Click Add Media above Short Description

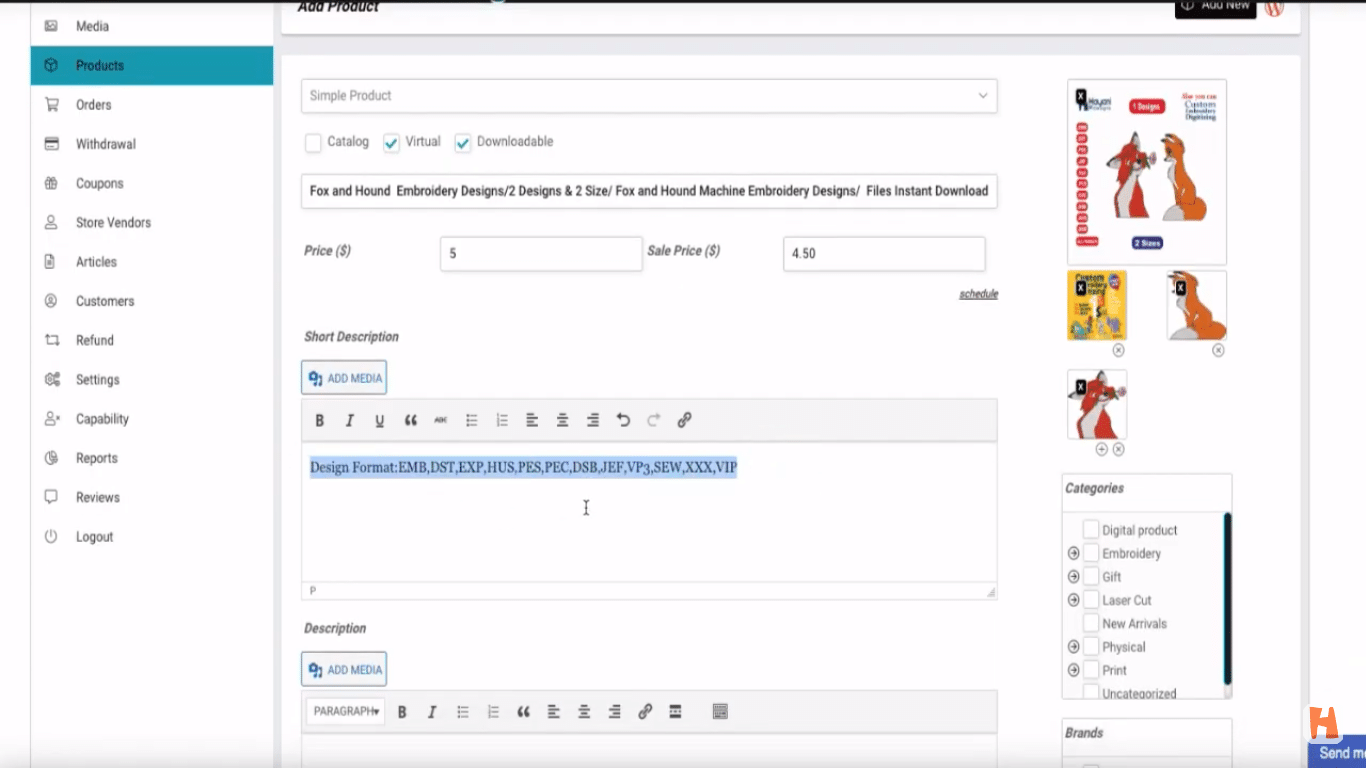pyautogui.click(x=344, y=378)
